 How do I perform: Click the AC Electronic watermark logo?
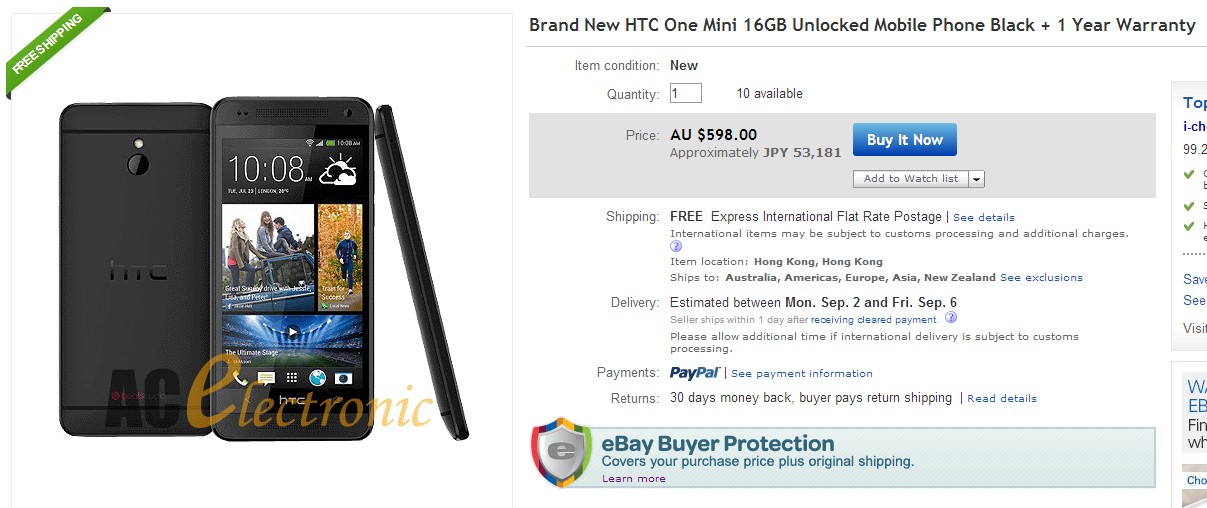(271, 400)
